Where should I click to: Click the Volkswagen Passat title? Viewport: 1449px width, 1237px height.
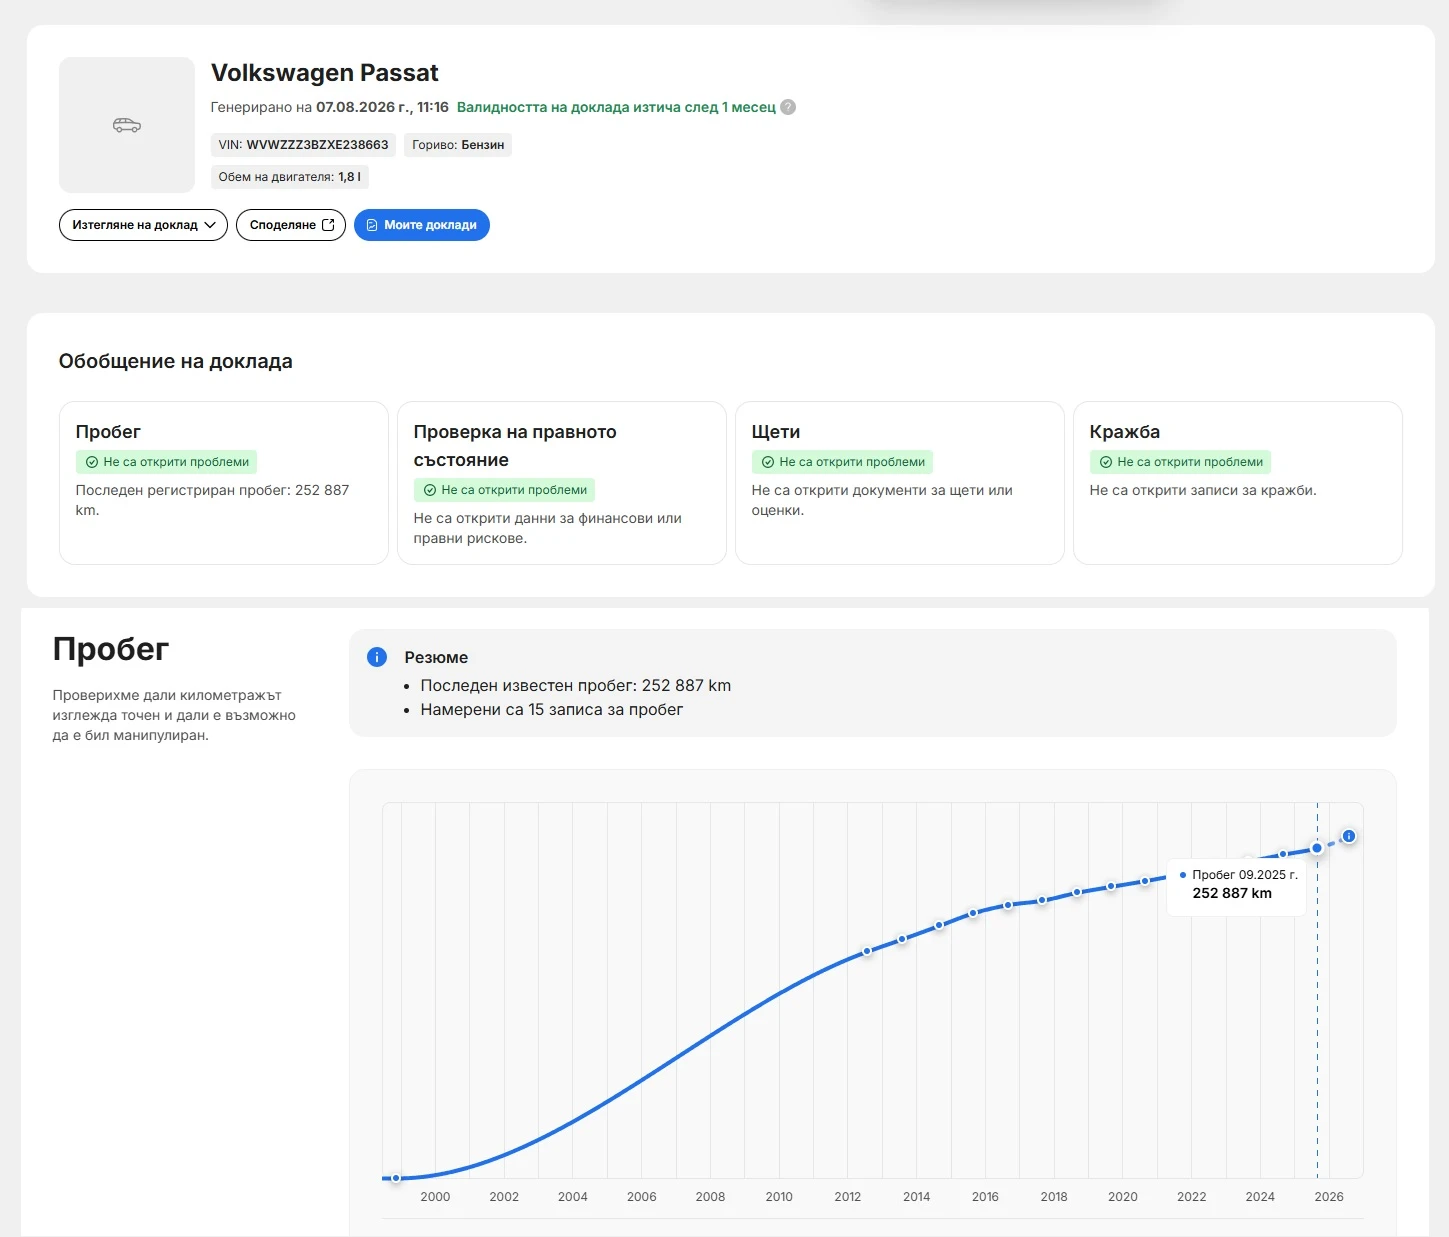[x=325, y=73]
